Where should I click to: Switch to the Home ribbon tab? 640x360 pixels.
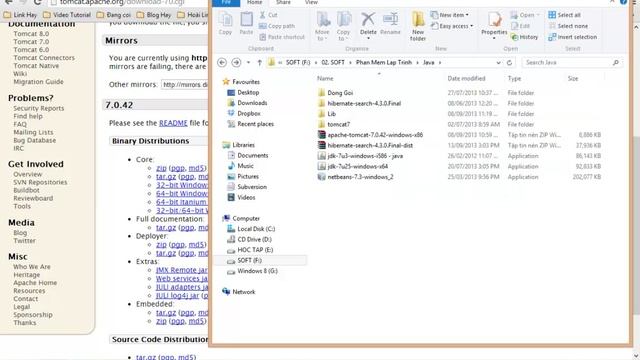point(254,2)
